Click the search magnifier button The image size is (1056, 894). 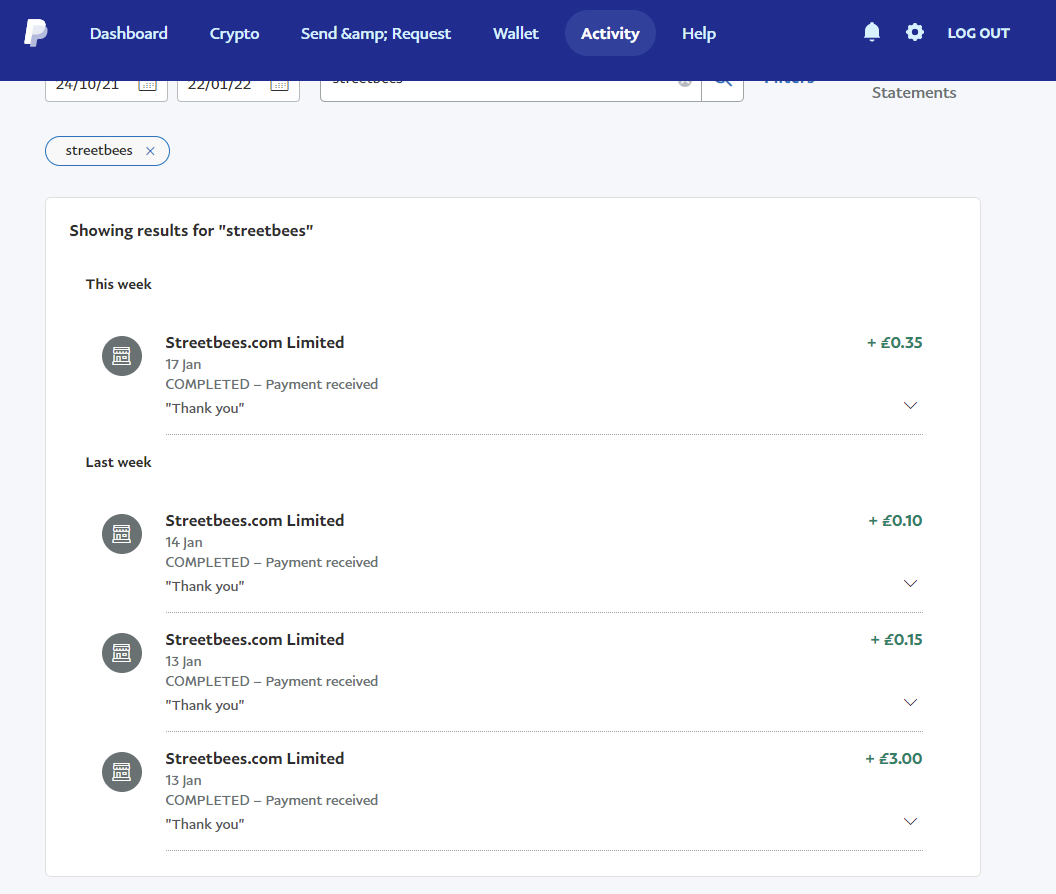[723, 90]
